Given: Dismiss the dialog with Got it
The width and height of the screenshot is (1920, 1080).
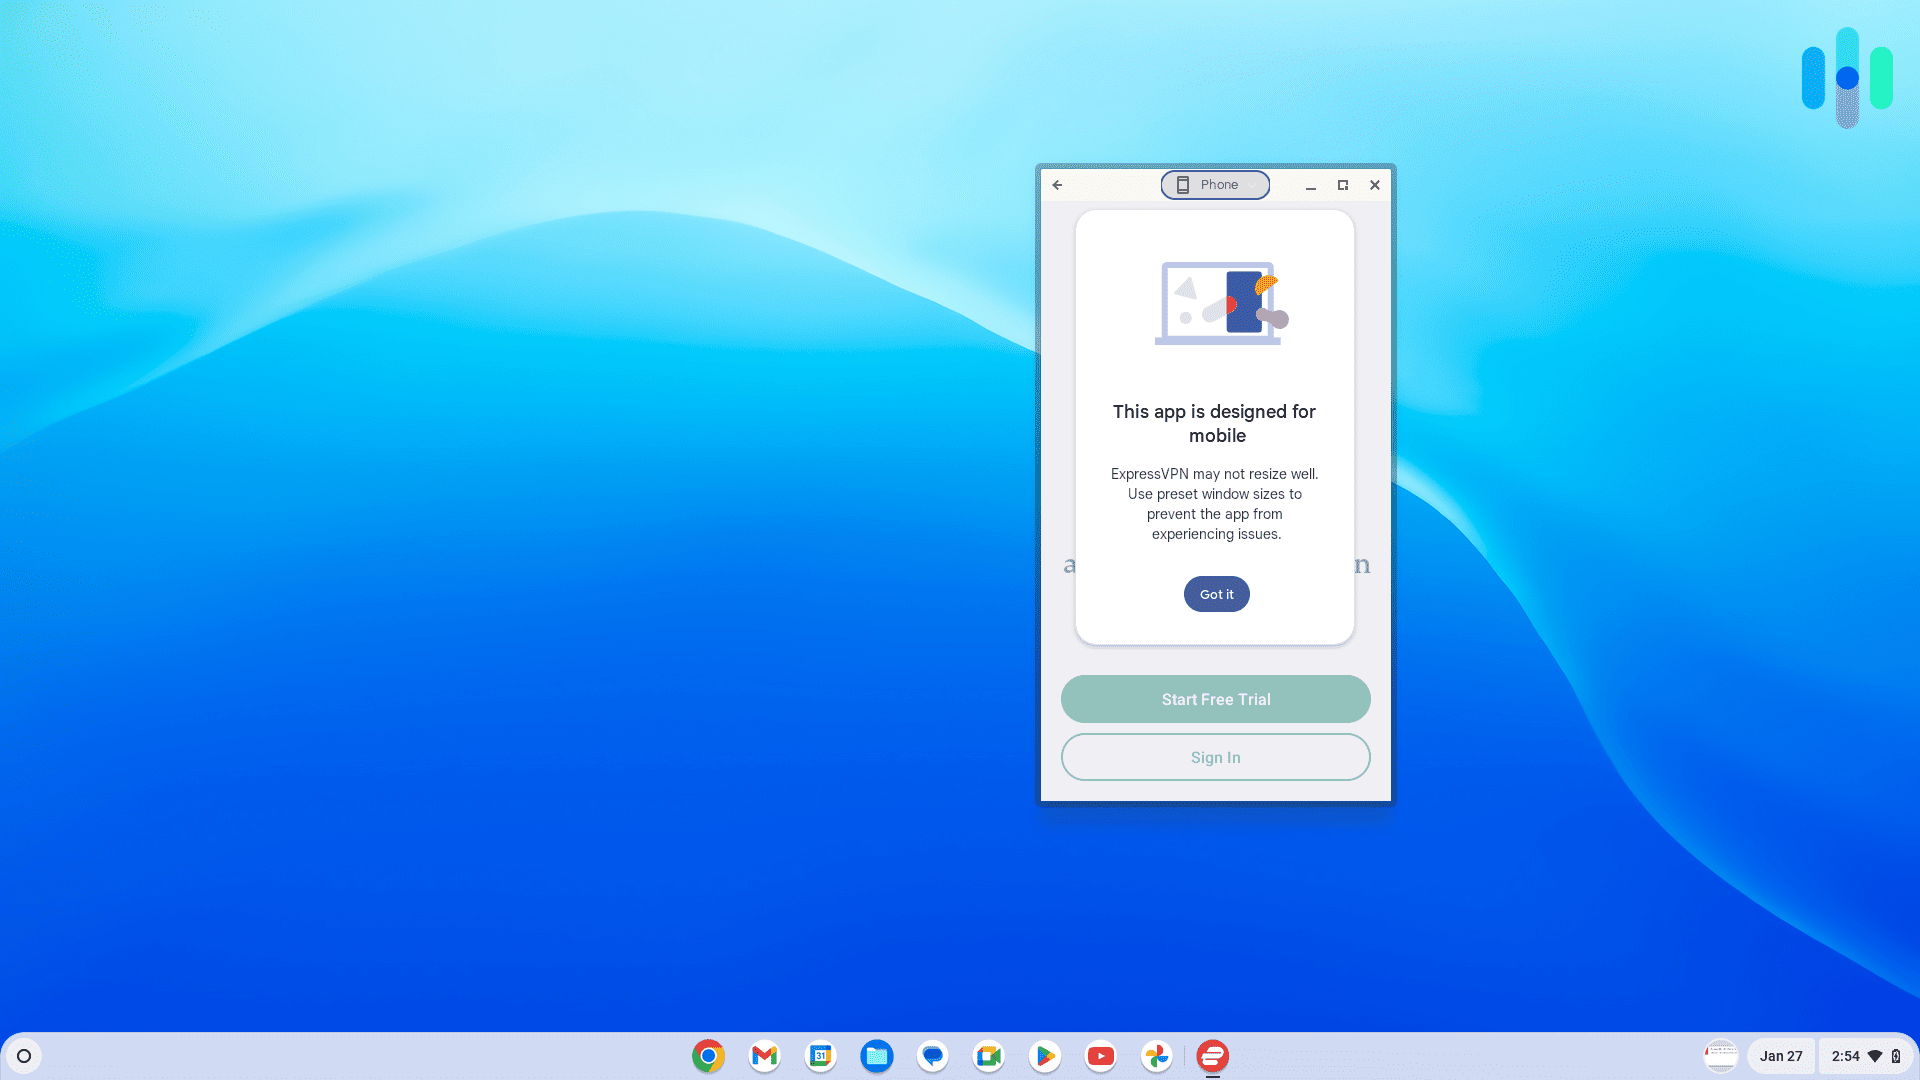Looking at the screenshot, I should click(1216, 593).
